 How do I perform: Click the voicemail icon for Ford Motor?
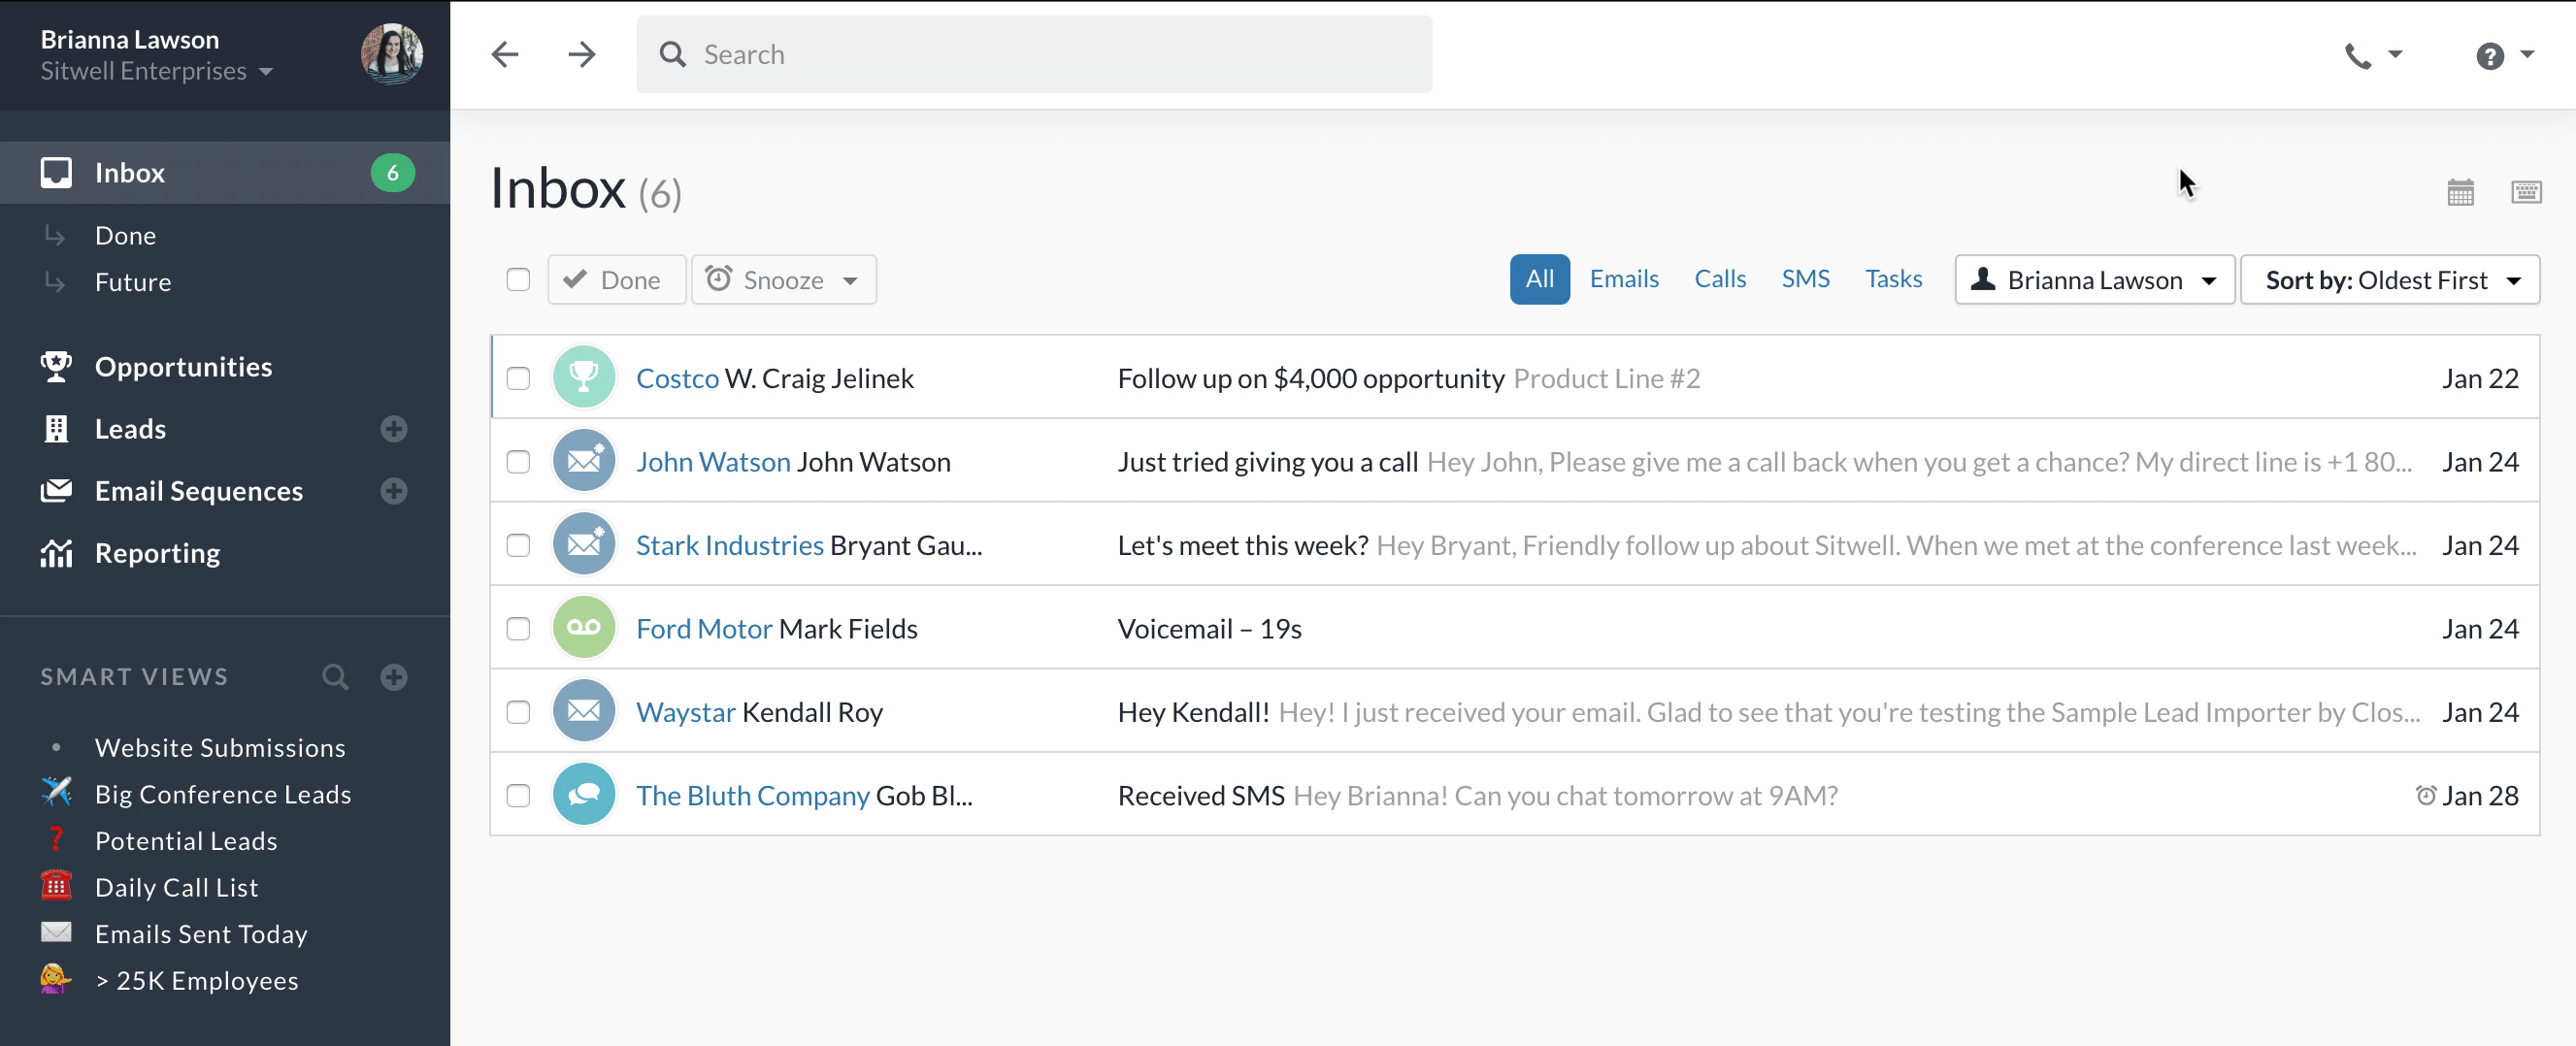coord(584,628)
